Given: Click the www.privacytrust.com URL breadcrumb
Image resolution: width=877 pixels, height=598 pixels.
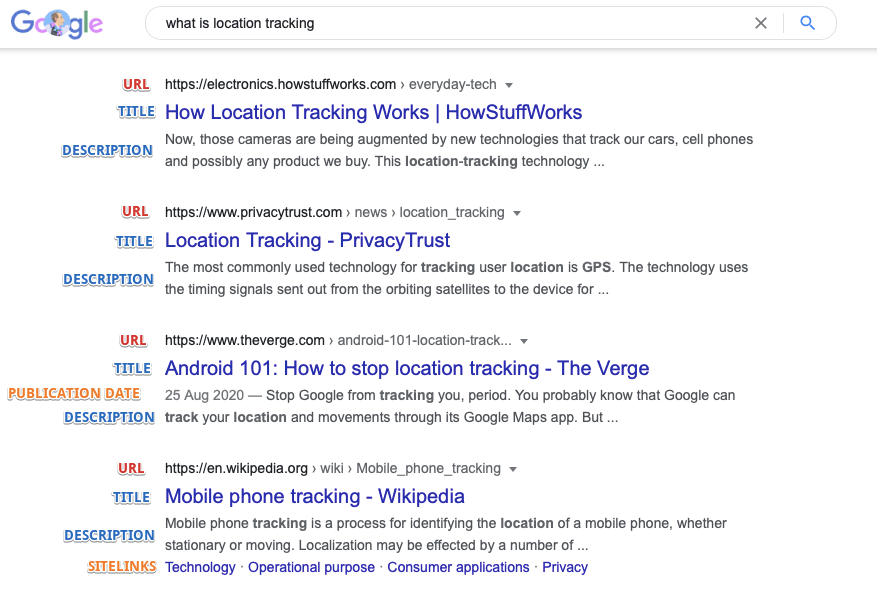Looking at the screenshot, I should (334, 213).
